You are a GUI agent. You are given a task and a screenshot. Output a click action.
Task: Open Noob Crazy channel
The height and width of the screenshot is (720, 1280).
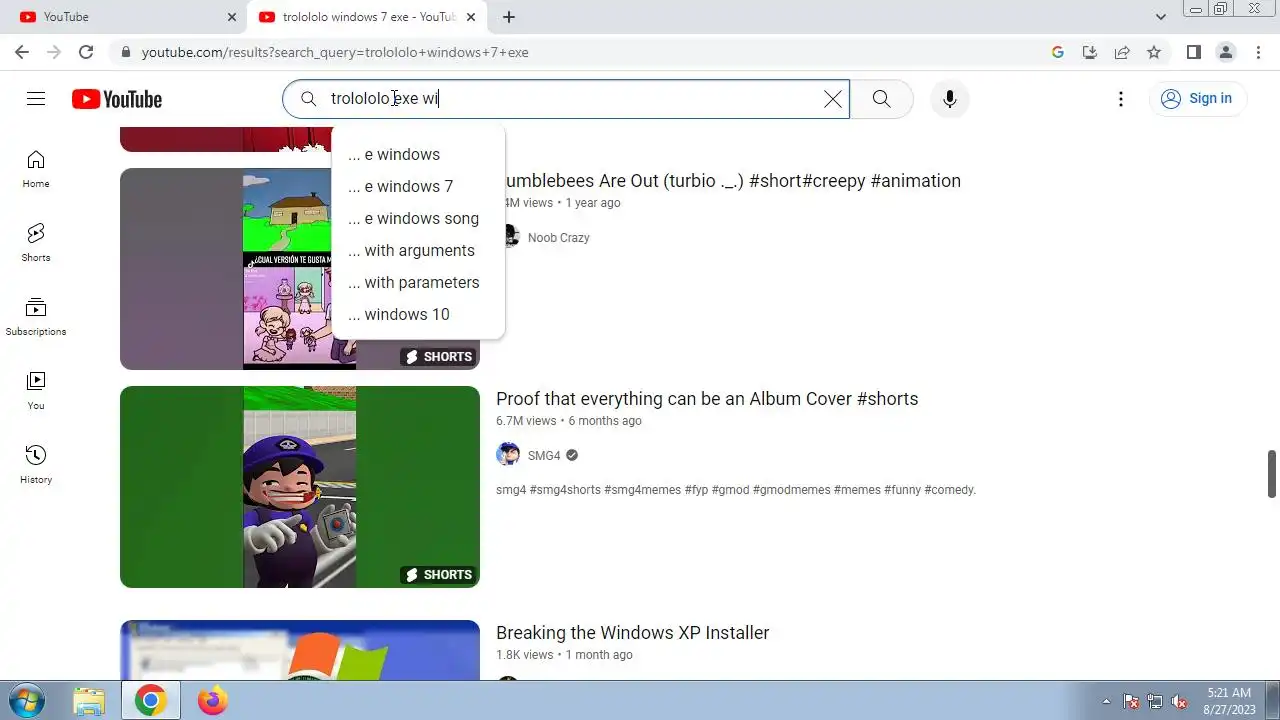(x=558, y=238)
